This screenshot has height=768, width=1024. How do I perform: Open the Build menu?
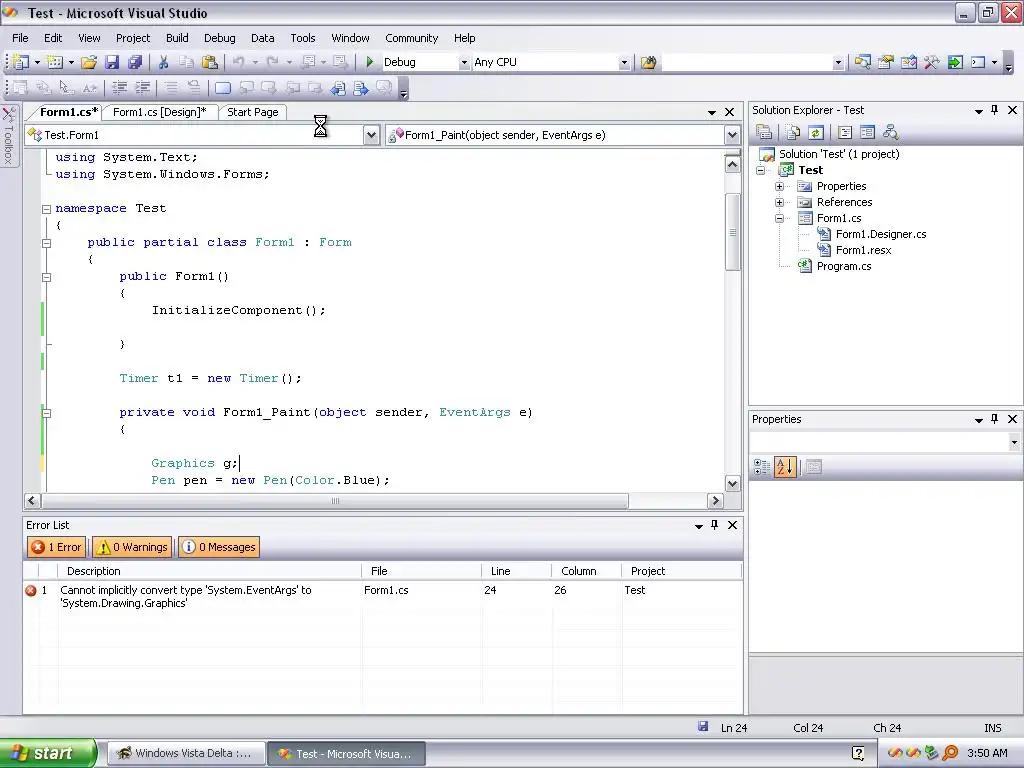[177, 38]
